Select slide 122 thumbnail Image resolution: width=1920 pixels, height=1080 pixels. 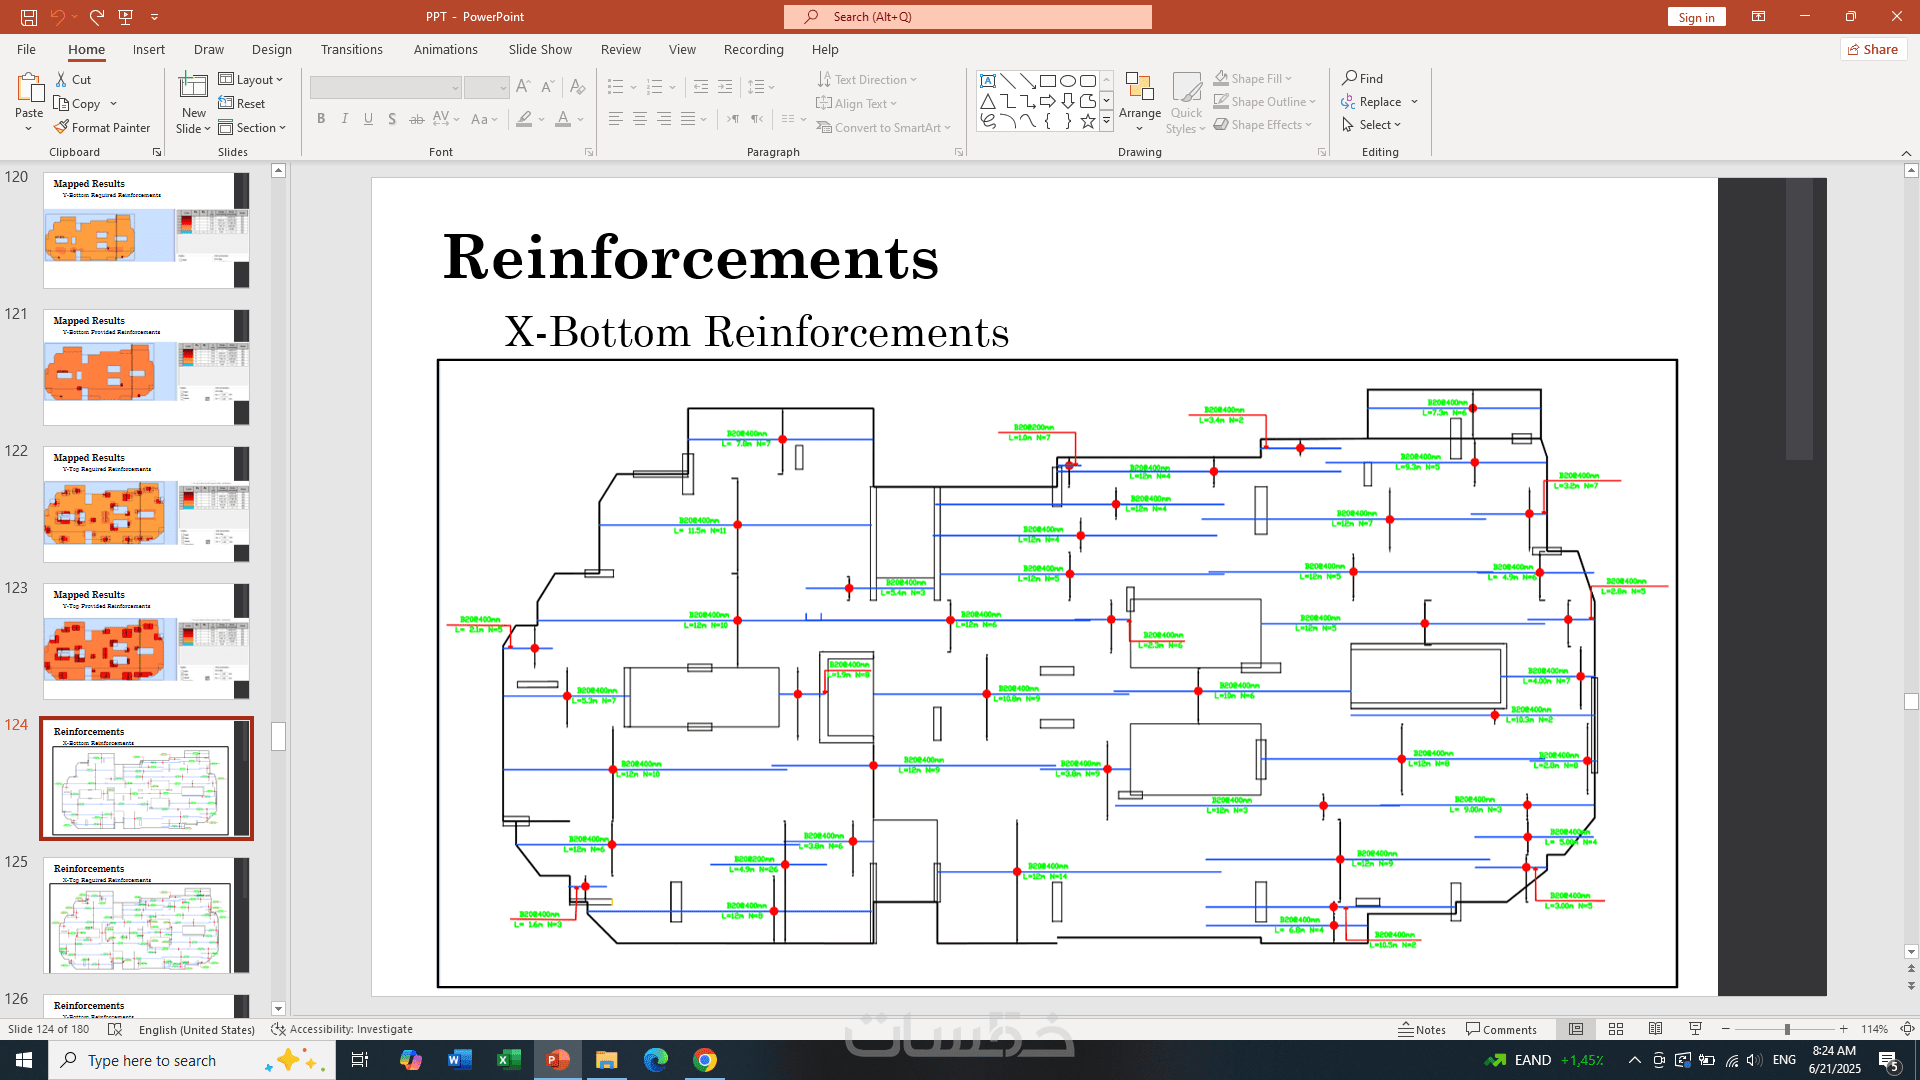146,504
